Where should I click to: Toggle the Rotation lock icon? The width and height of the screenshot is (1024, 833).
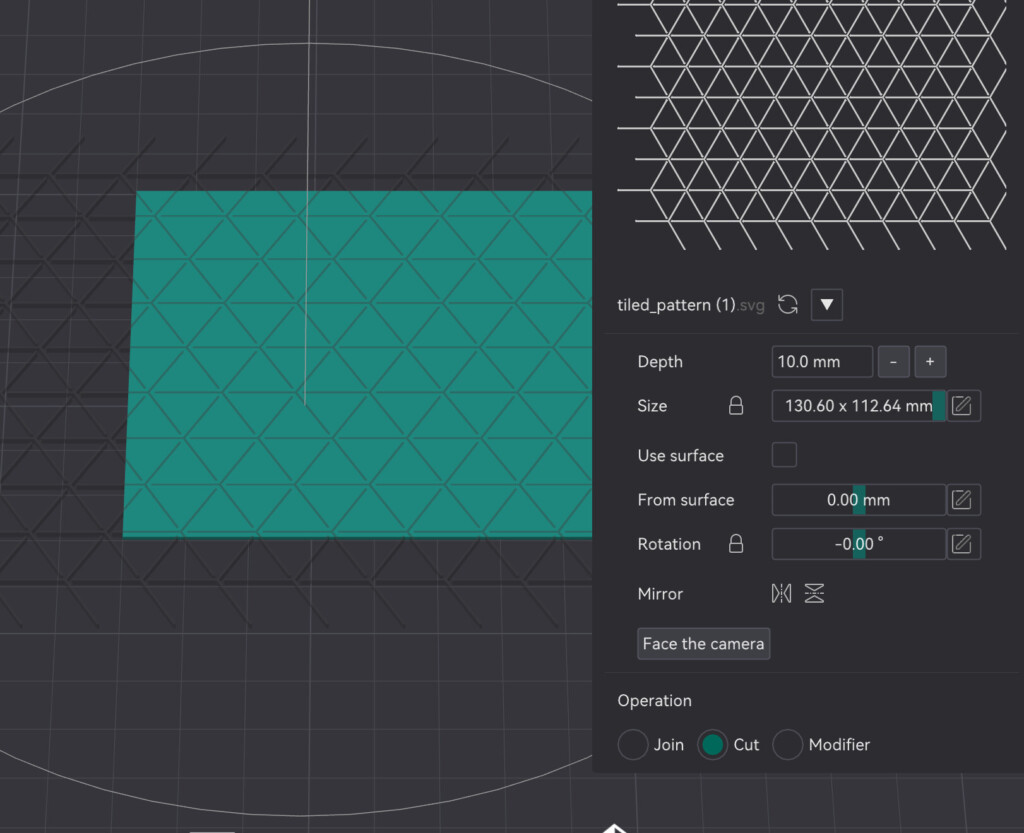point(736,544)
